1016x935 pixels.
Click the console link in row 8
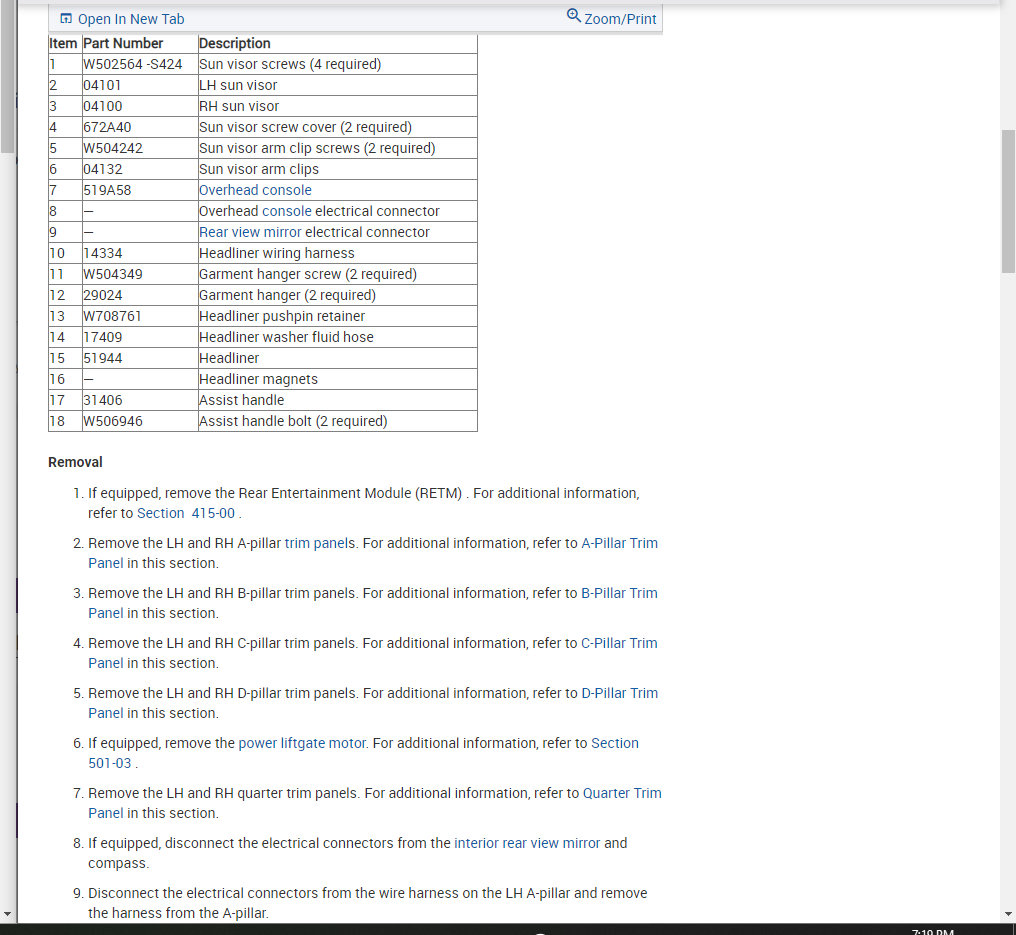click(287, 211)
